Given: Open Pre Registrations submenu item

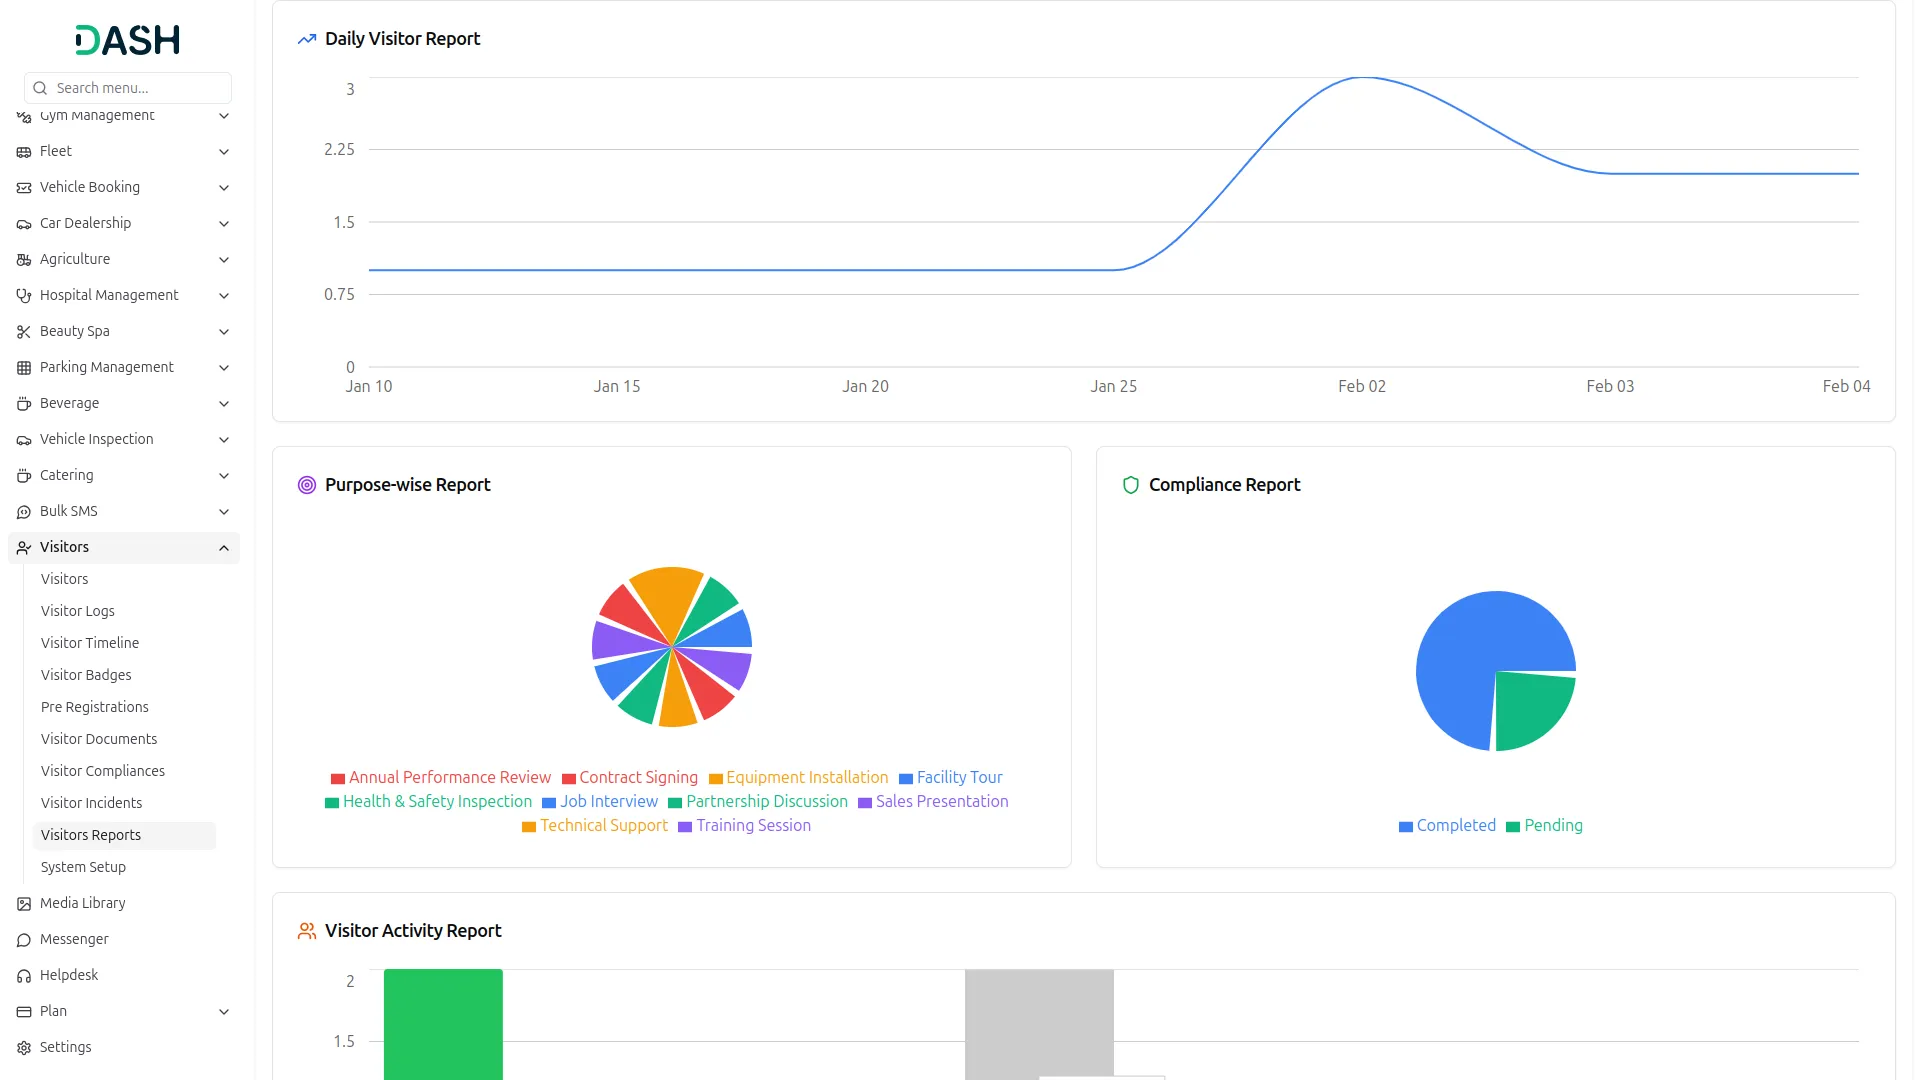Looking at the screenshot, I should 95,707.
